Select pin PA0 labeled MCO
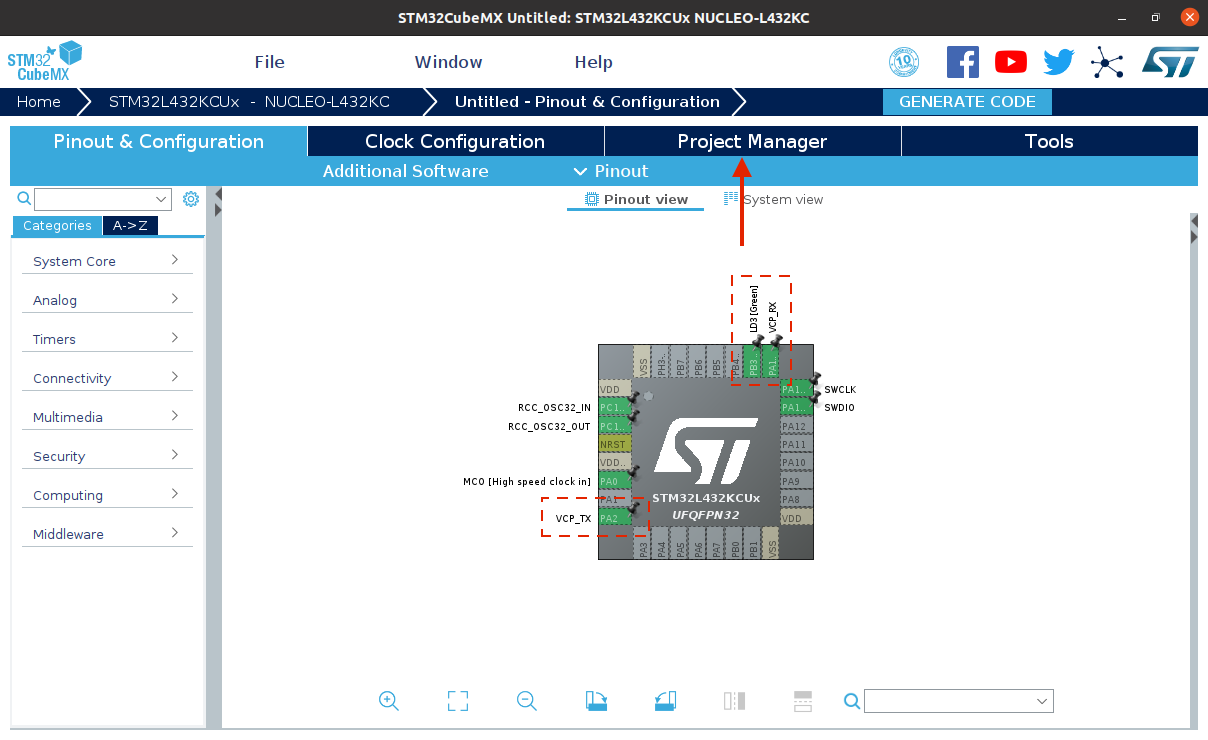Screen dimensions: 1208x740 pyautogui.click(x=614, y=481)
